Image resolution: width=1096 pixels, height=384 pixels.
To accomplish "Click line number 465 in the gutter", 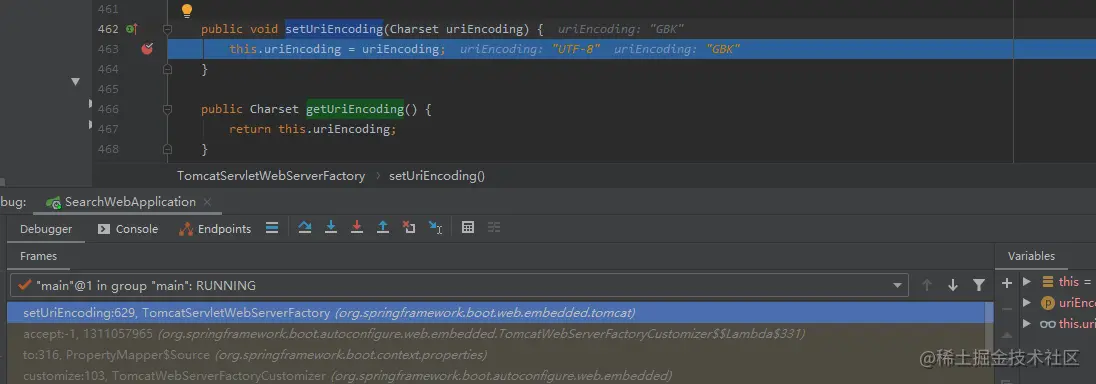I will (x=108, y=89).
